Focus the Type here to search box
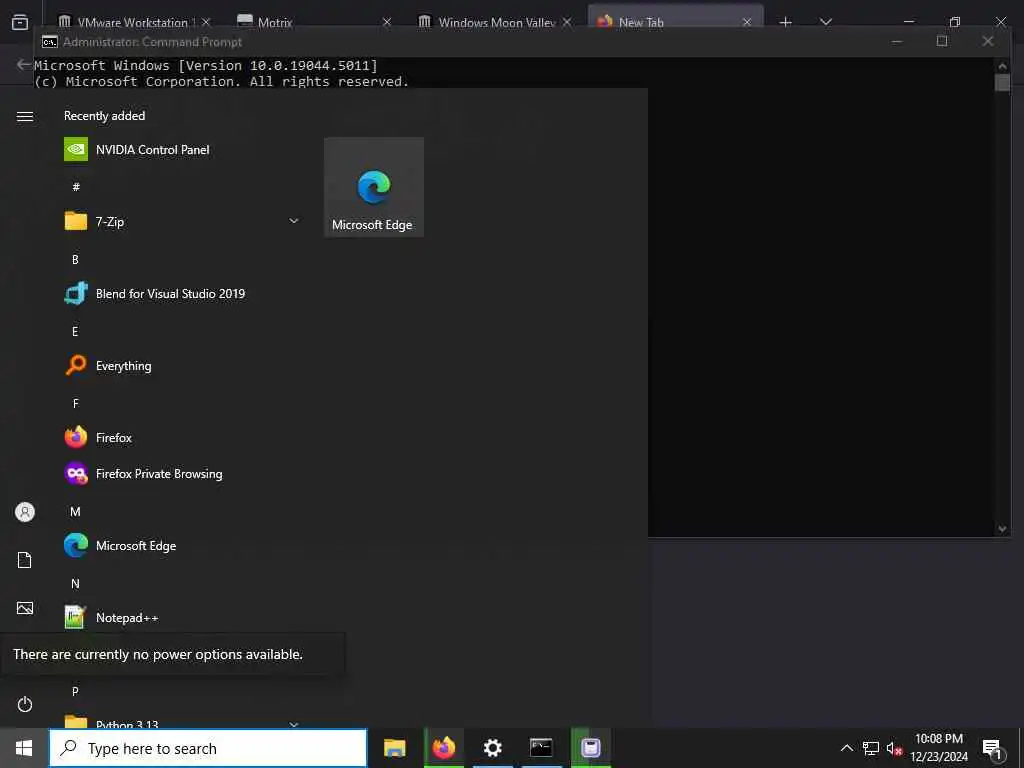The image size is (1024, 768). coord(208,748)
